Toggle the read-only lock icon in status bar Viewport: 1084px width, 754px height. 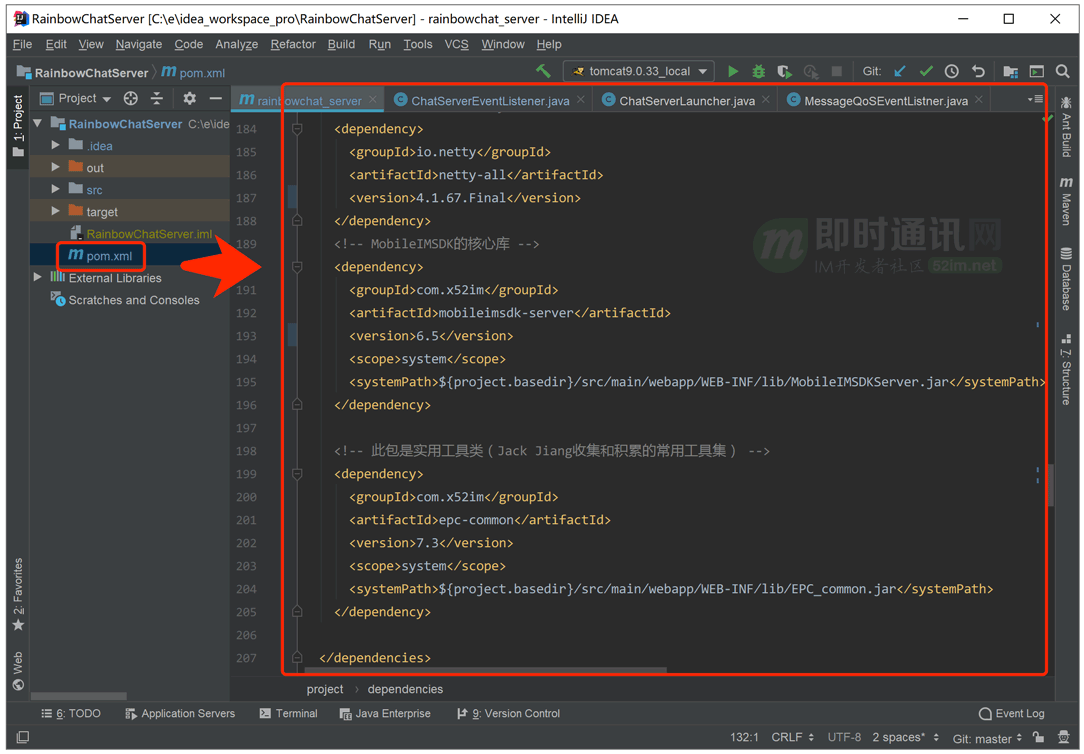(1038, 738)
